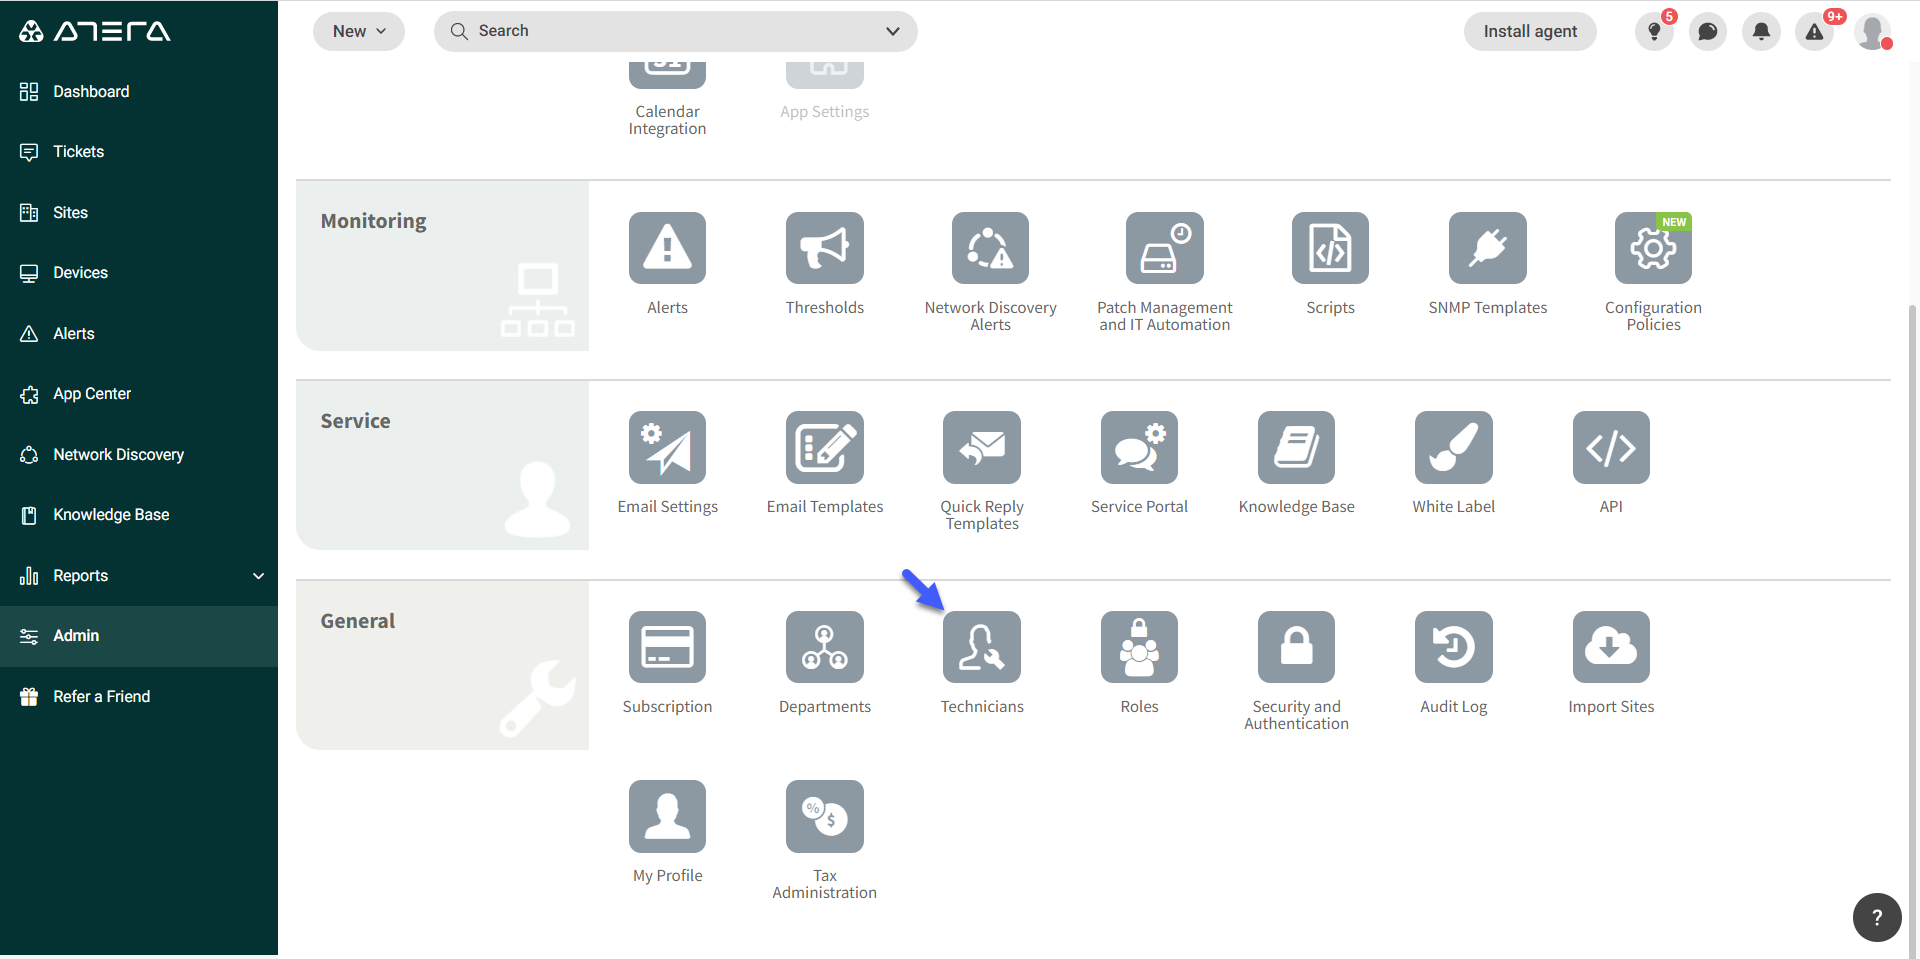Open the notifications bell
Screen dimensions: 1920x959
[x=1761, y=32]
